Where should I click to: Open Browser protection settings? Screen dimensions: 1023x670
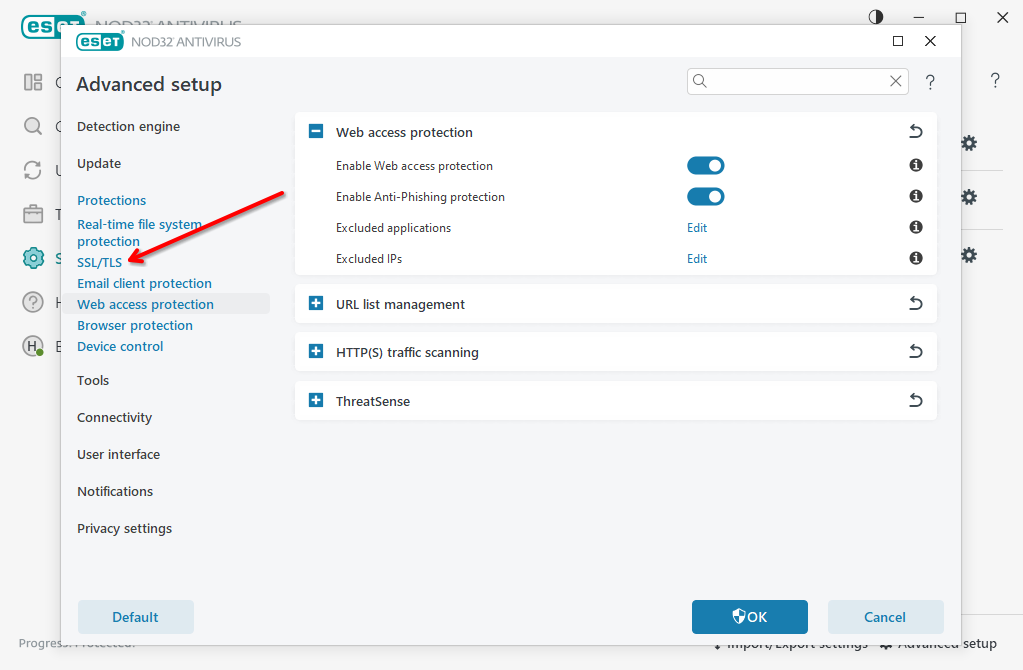click(135, 326)
